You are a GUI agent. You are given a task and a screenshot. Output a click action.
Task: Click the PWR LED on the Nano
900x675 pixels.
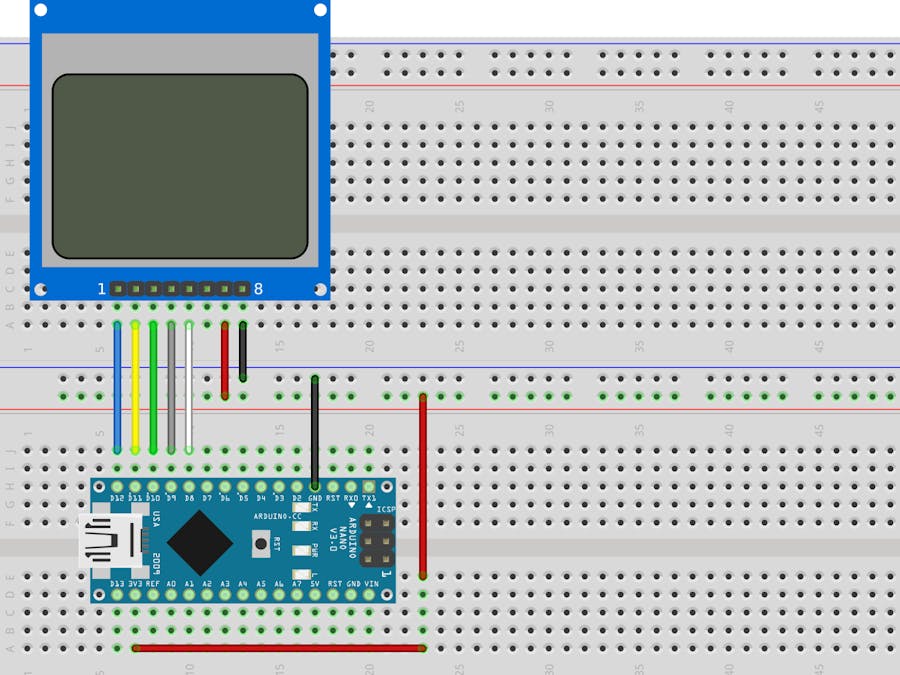[301, 550]
